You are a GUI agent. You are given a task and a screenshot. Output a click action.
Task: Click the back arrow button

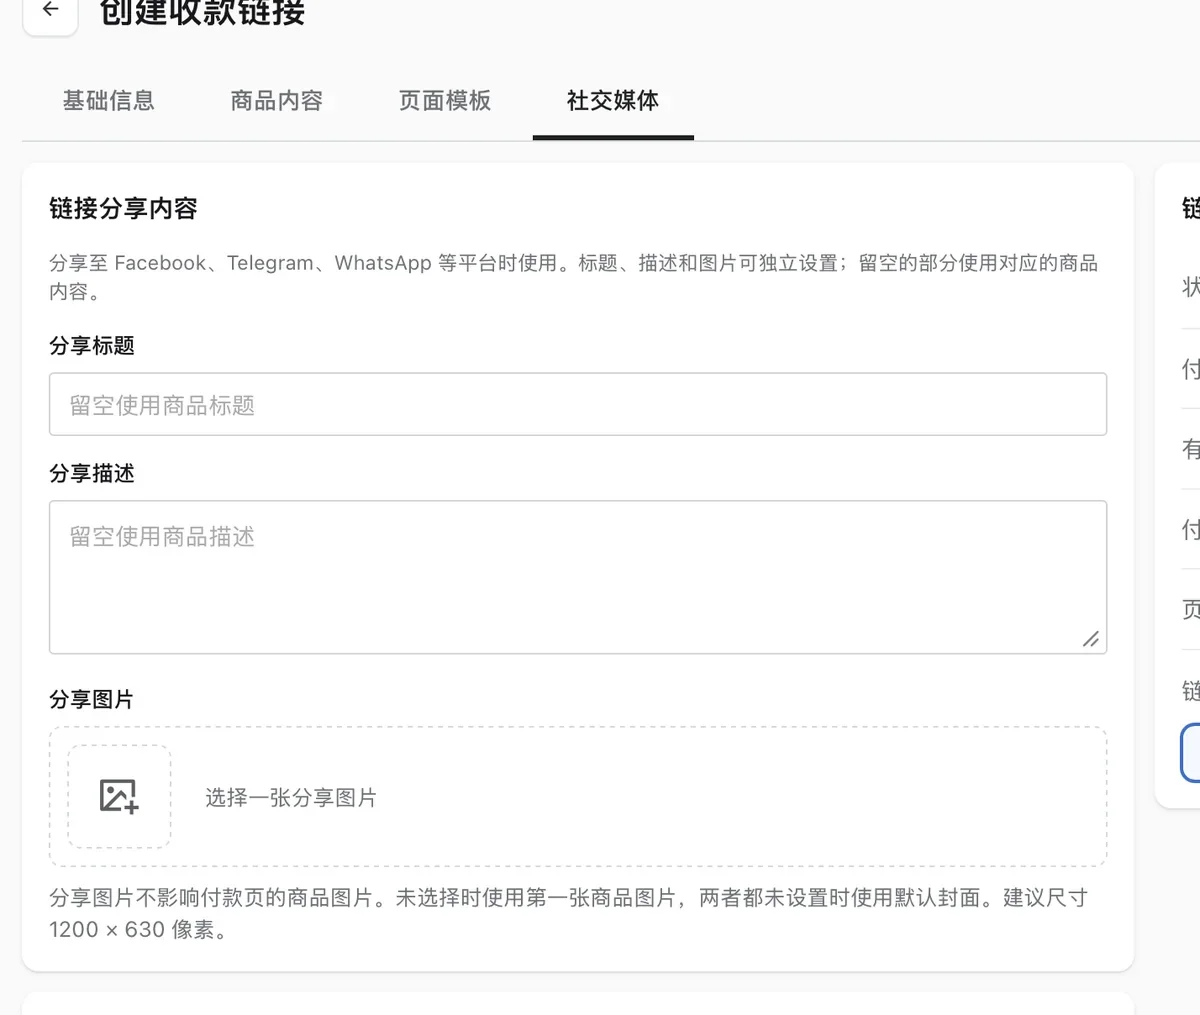[50, 11]
